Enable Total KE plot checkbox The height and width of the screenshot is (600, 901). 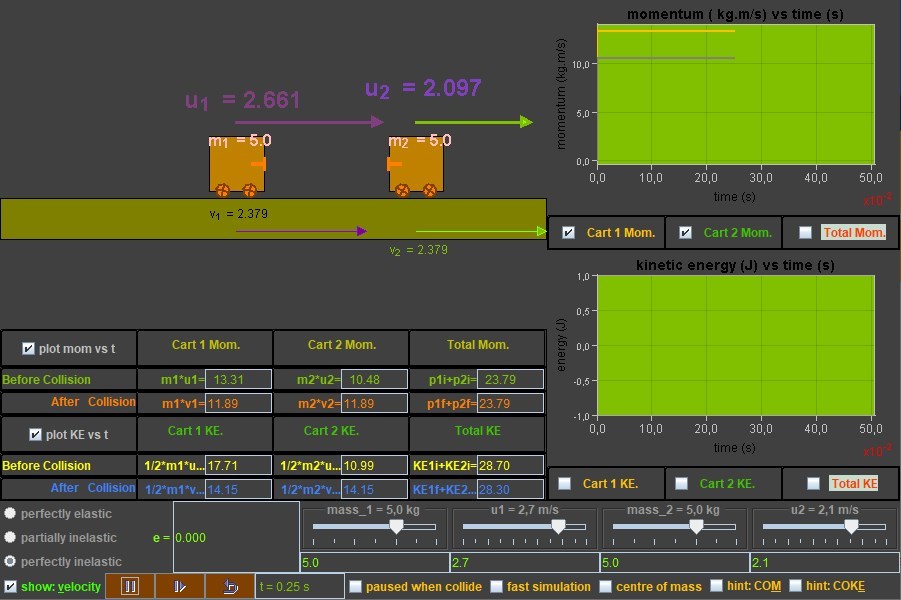(x=814, y=483)
